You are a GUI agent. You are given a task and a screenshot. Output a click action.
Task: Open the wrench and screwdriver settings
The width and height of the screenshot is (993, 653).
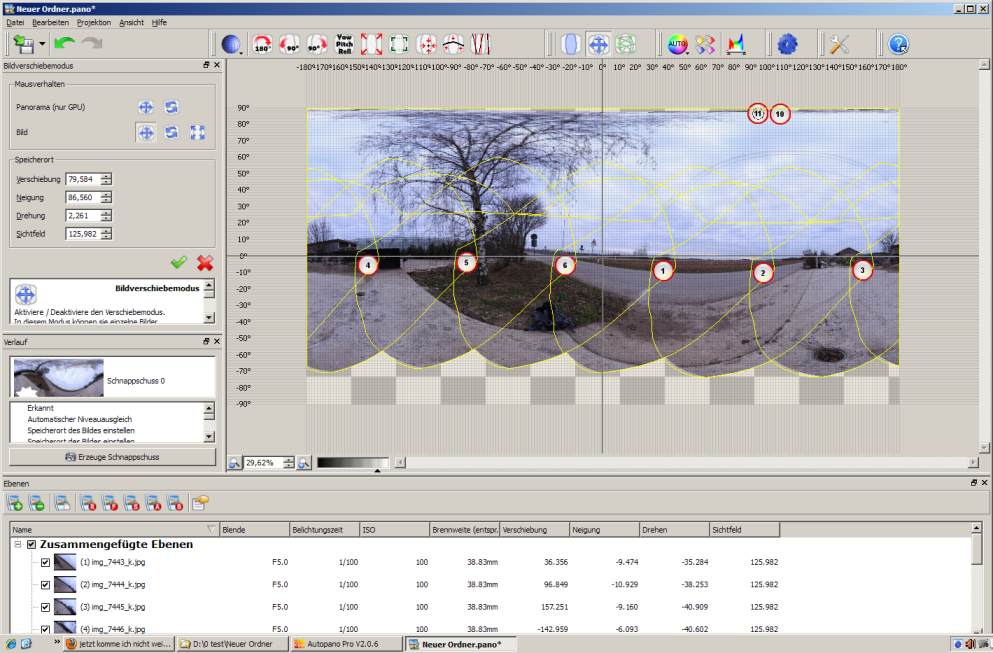pos(840,44)
